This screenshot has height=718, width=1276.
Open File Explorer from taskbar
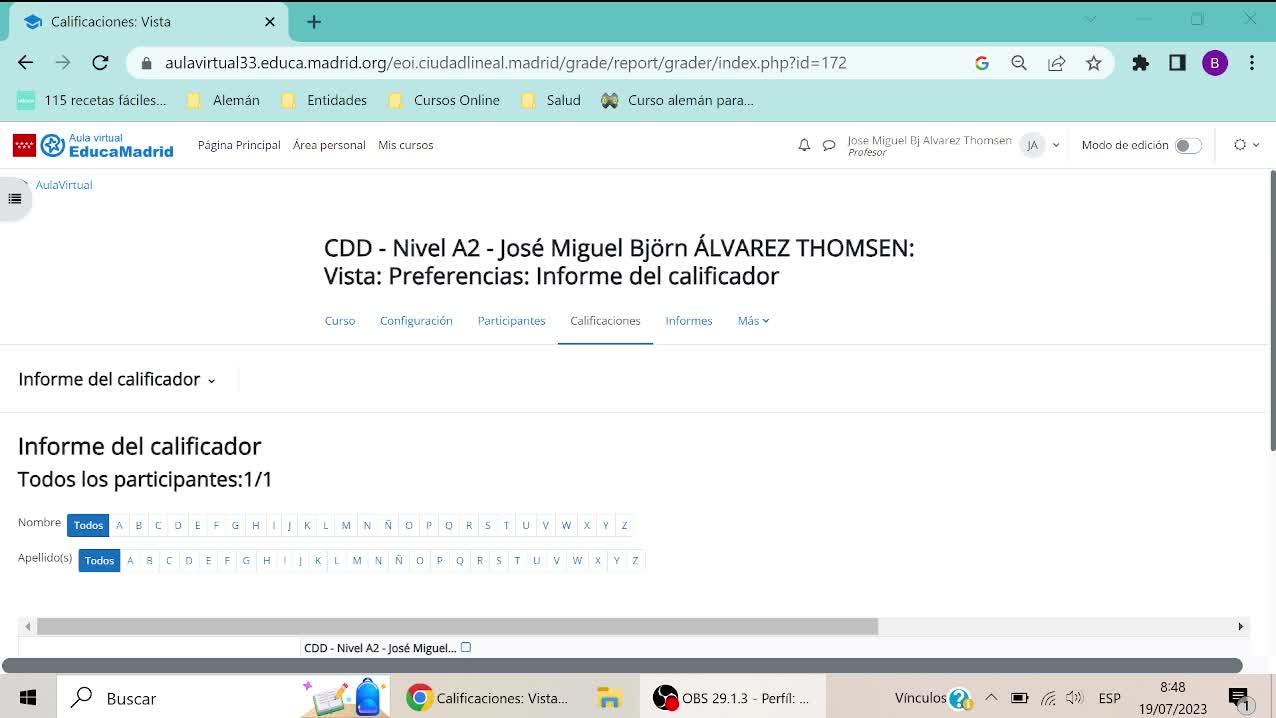pos(609,698)
